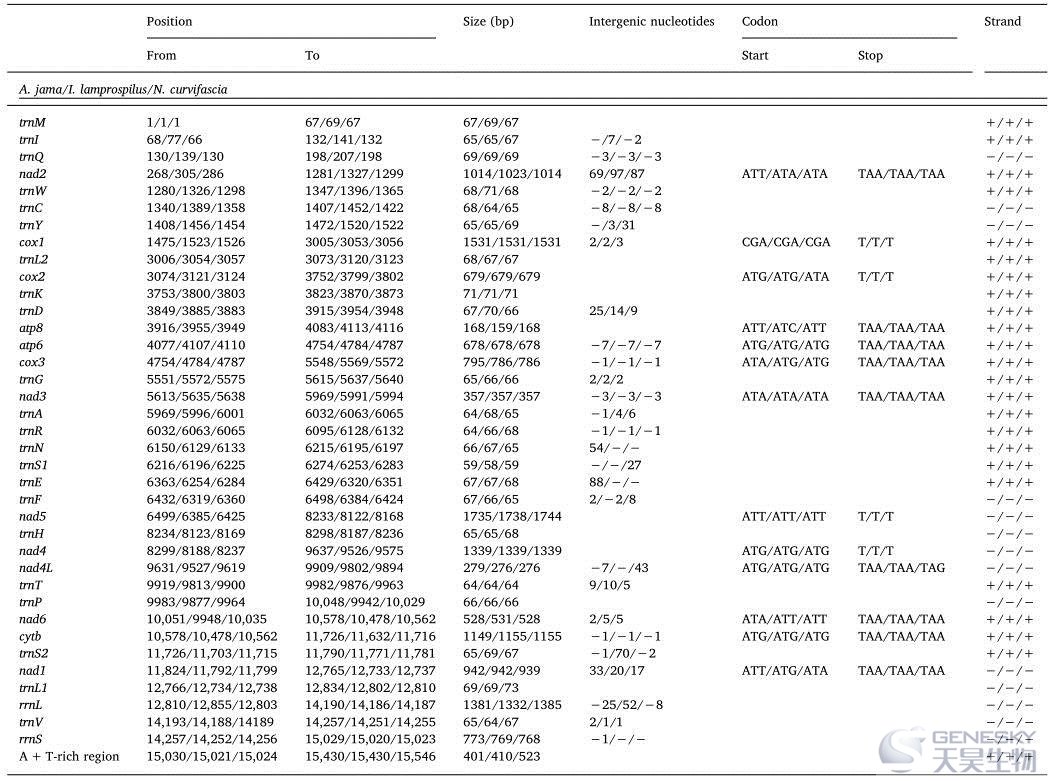This screenshot has height=781, width=1057.
Task: Click the trnS2 row label
Action: pos(34,654)
